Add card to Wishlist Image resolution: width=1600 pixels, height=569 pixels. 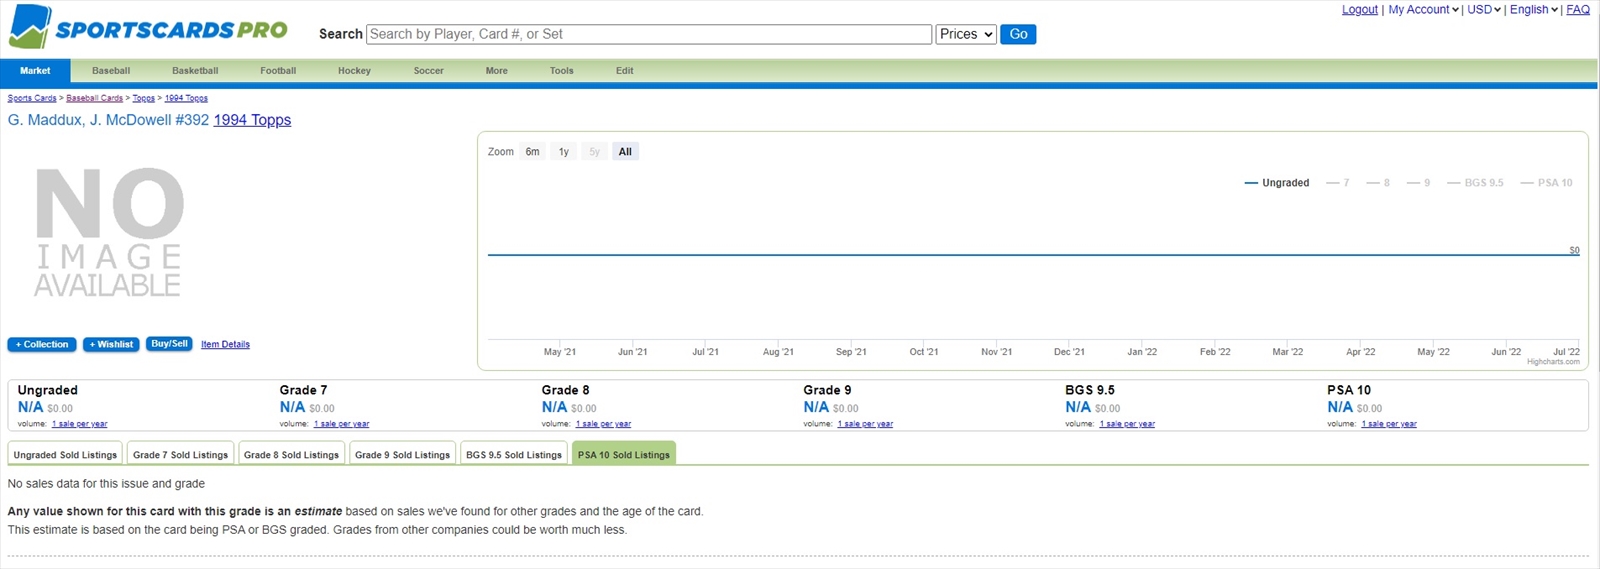[x=111, y=344]
